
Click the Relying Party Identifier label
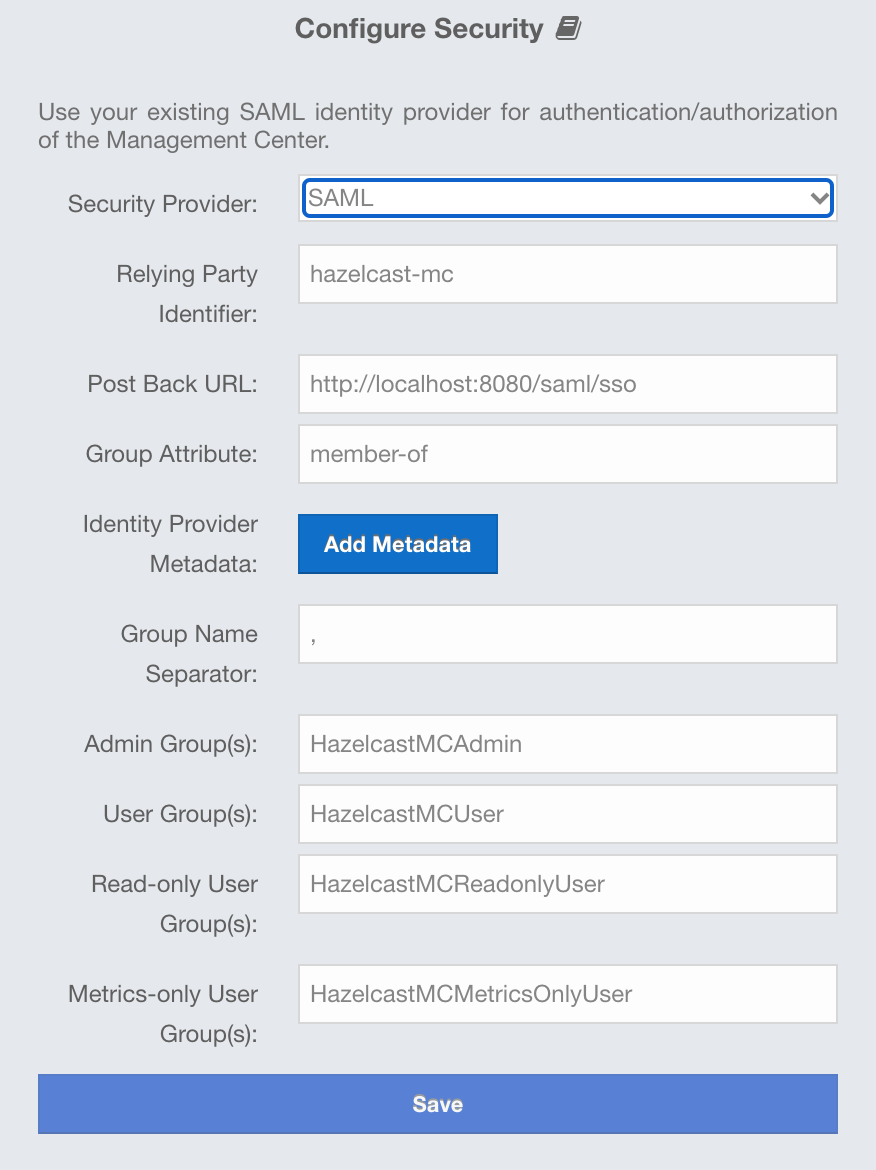187,294
